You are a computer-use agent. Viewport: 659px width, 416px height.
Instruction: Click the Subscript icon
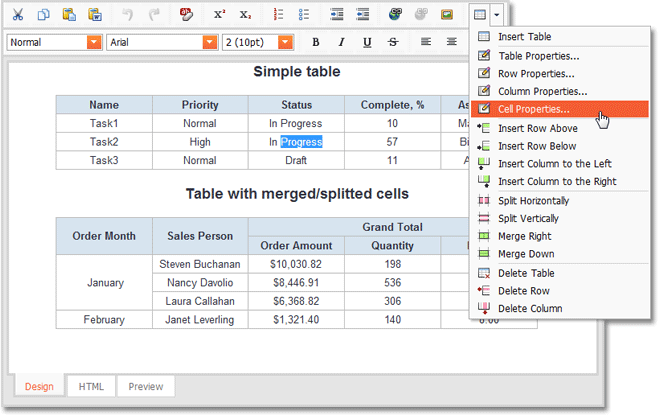point(245,15)
